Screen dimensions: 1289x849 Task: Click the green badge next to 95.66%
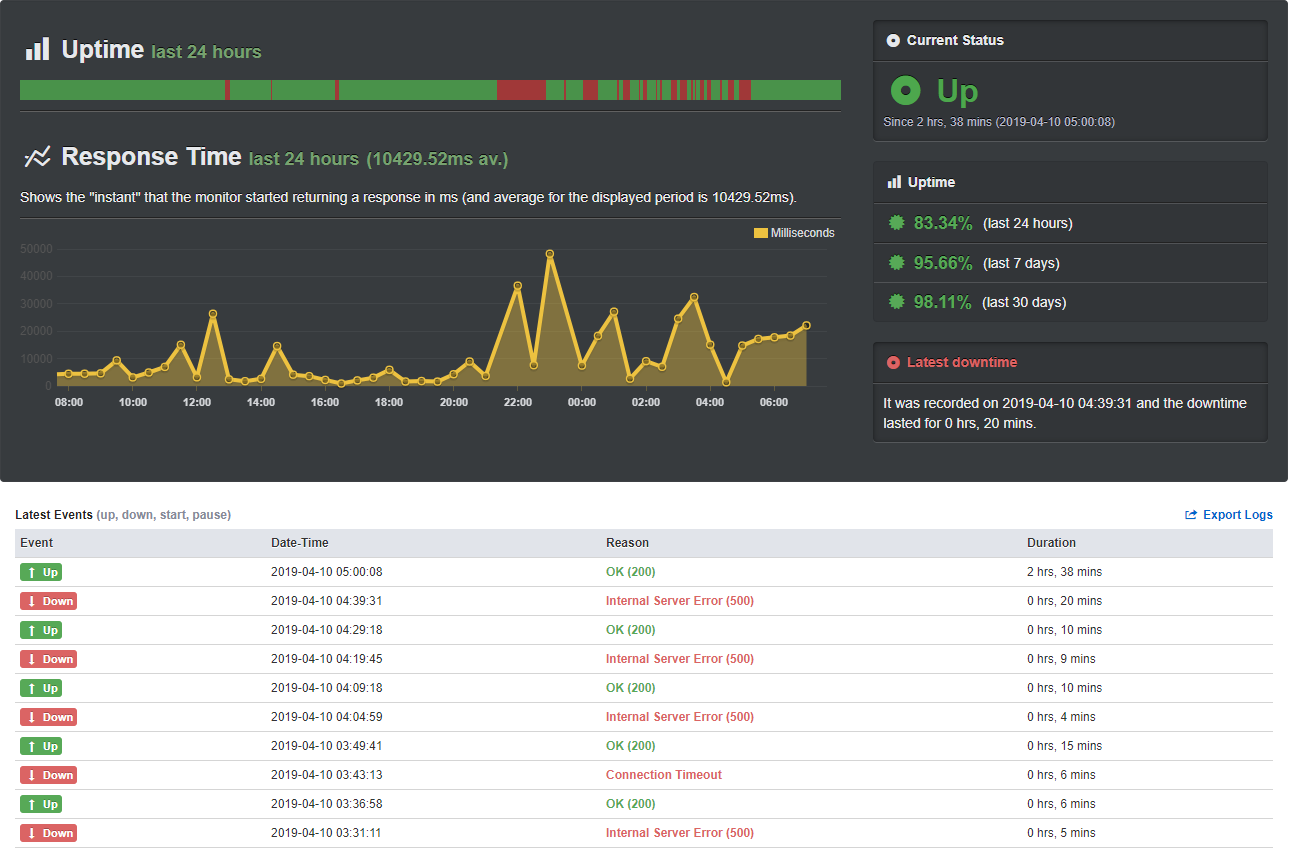pyautogui.click(x=897, y=263)
